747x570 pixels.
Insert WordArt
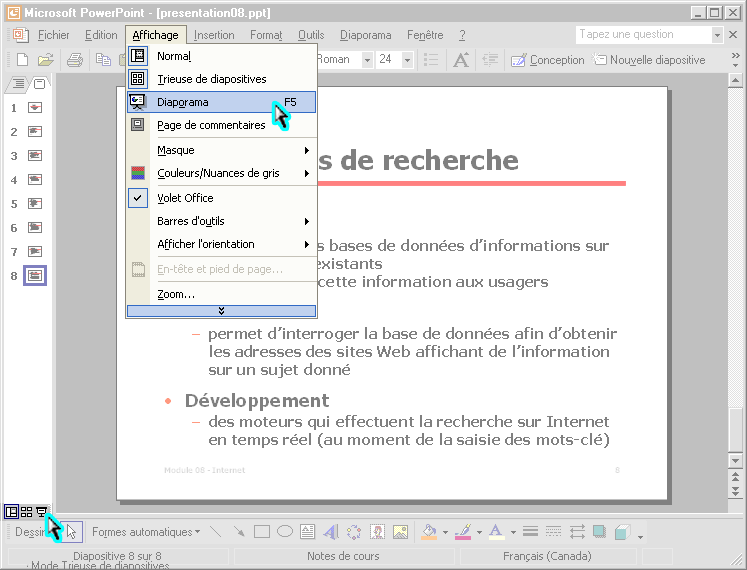(331, 532)
